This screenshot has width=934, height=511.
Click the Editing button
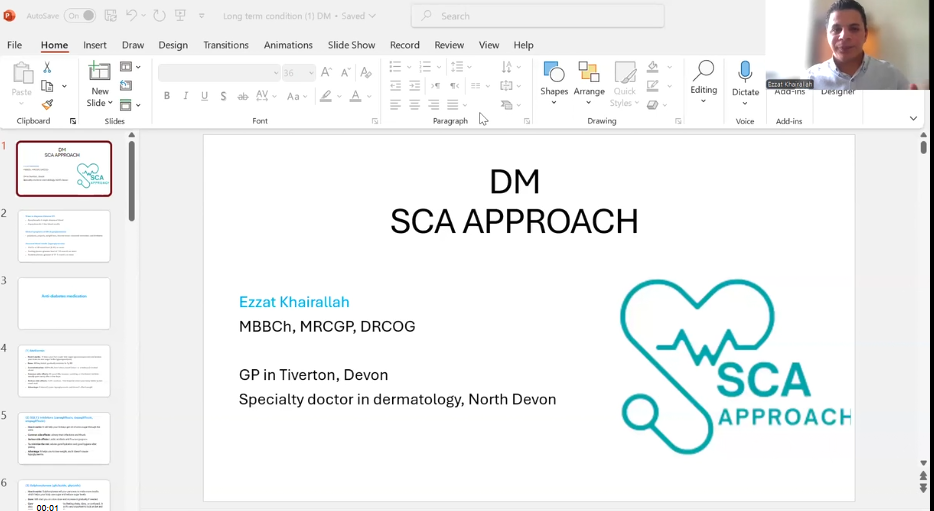coord(704,80)
